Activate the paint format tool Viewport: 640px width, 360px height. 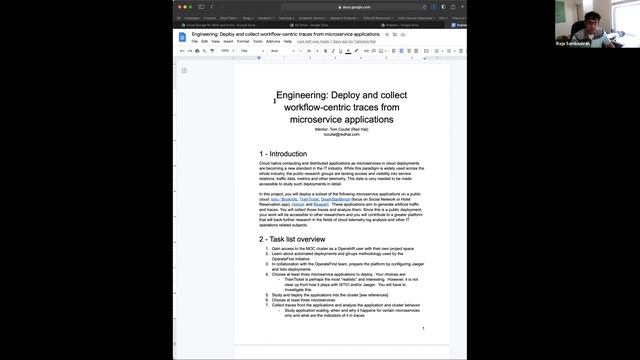pos(212,51)
